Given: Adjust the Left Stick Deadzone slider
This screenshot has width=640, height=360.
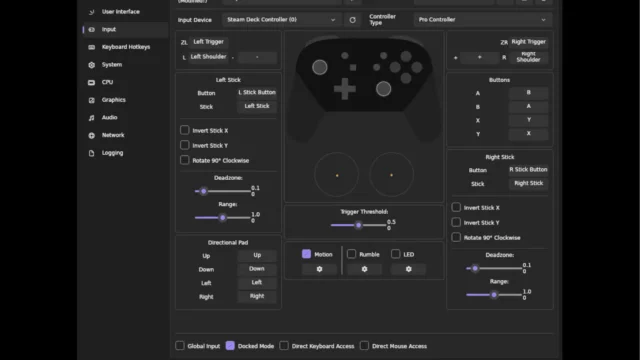Looking at the screenshot, I should point(222,191).
